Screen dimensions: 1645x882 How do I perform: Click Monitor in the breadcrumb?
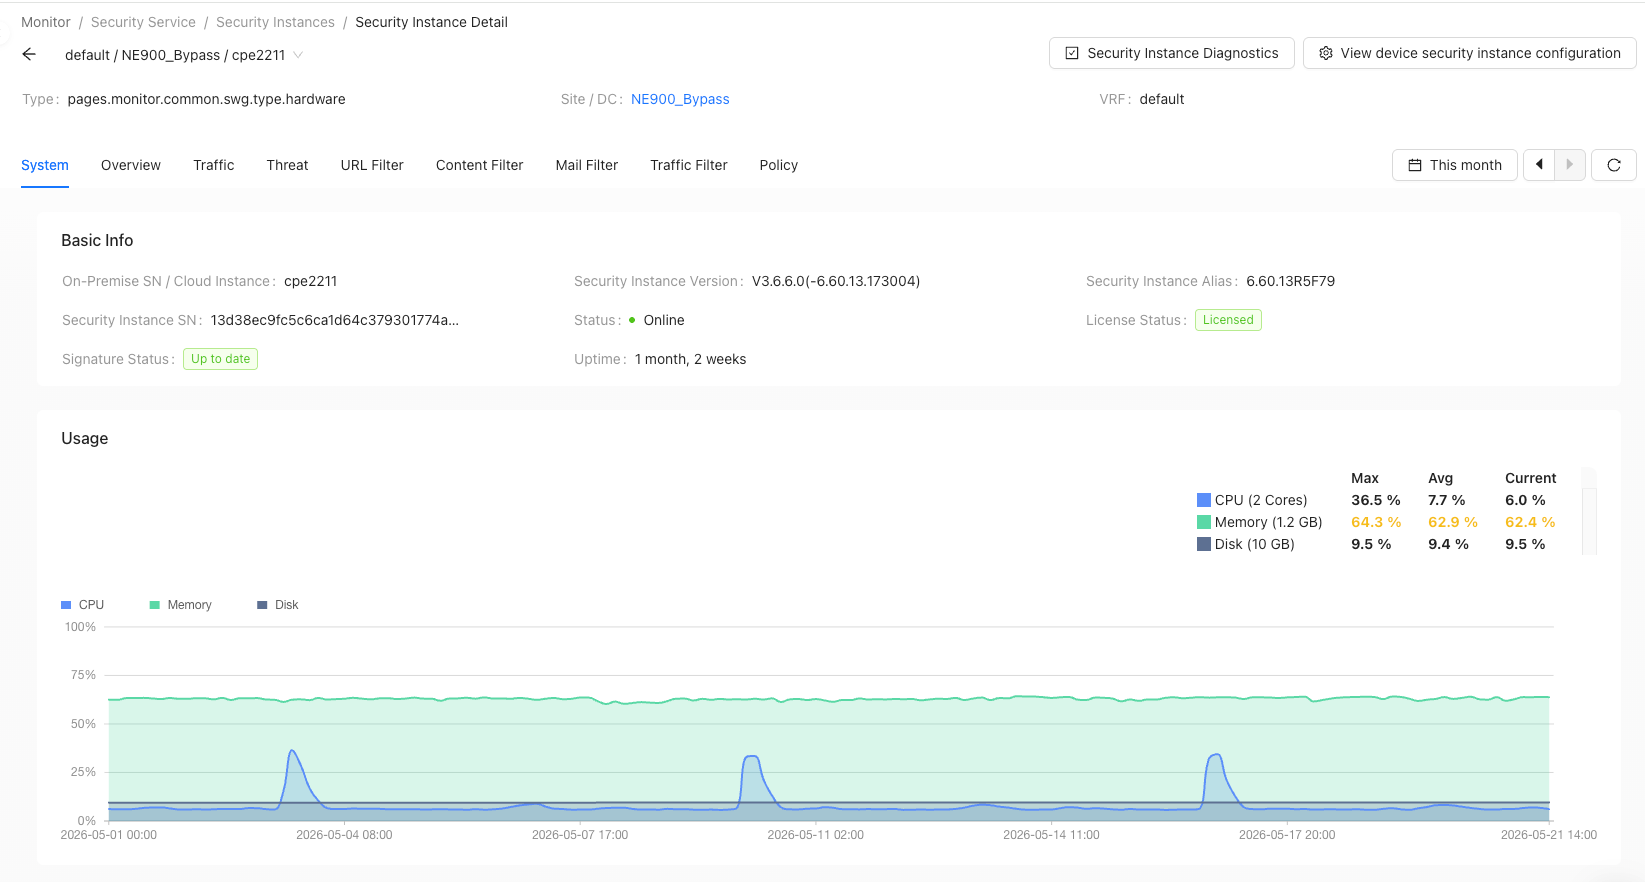tap(46, 22)
